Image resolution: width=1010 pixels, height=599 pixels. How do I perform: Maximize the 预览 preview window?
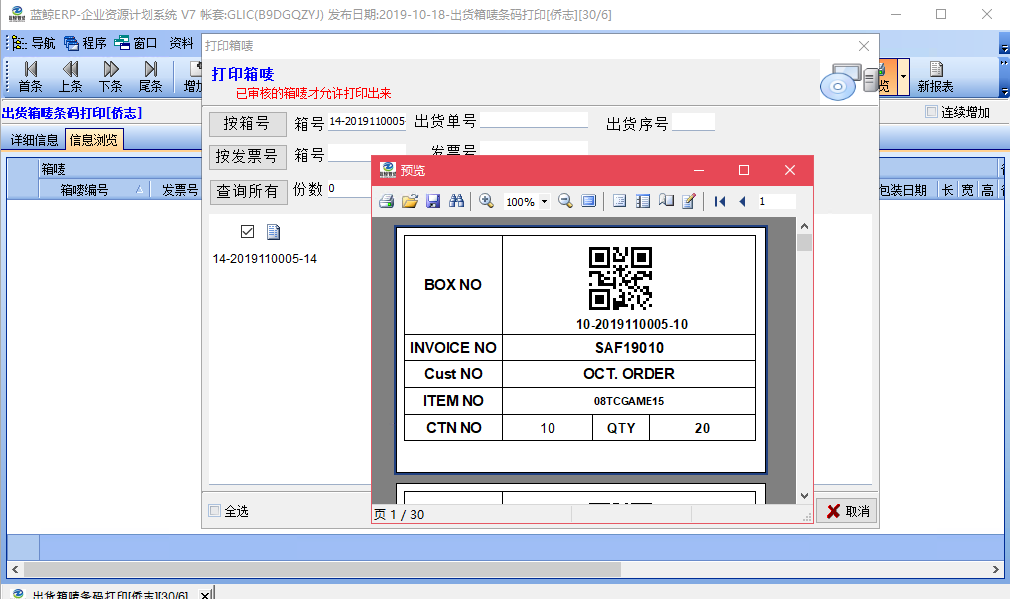click(744, 170)
